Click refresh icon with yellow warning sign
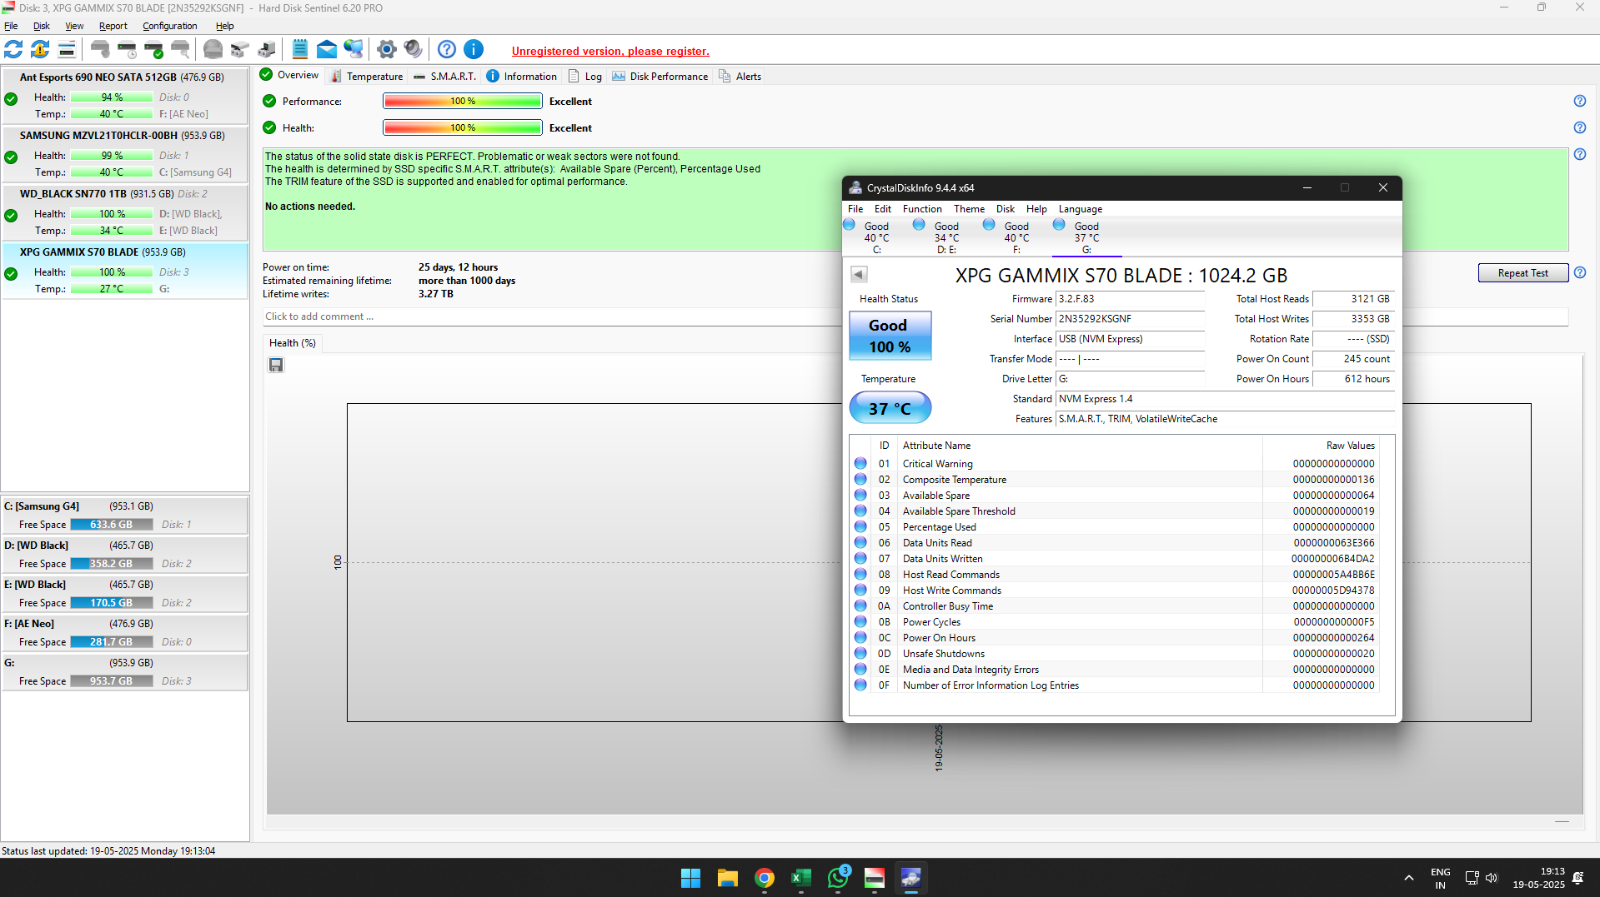The height and width of the screenshot is (897, 1600). (40, 49)
